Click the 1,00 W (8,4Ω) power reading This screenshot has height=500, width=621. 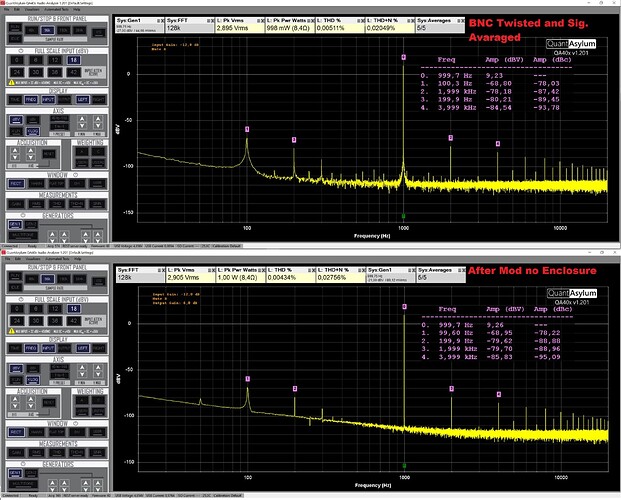coord(238,277)
